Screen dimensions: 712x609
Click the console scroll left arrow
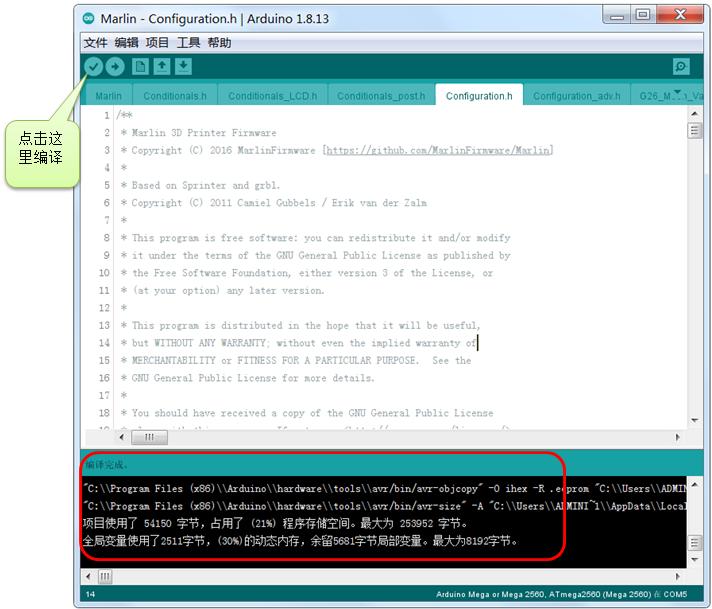[x=88, y=577]
